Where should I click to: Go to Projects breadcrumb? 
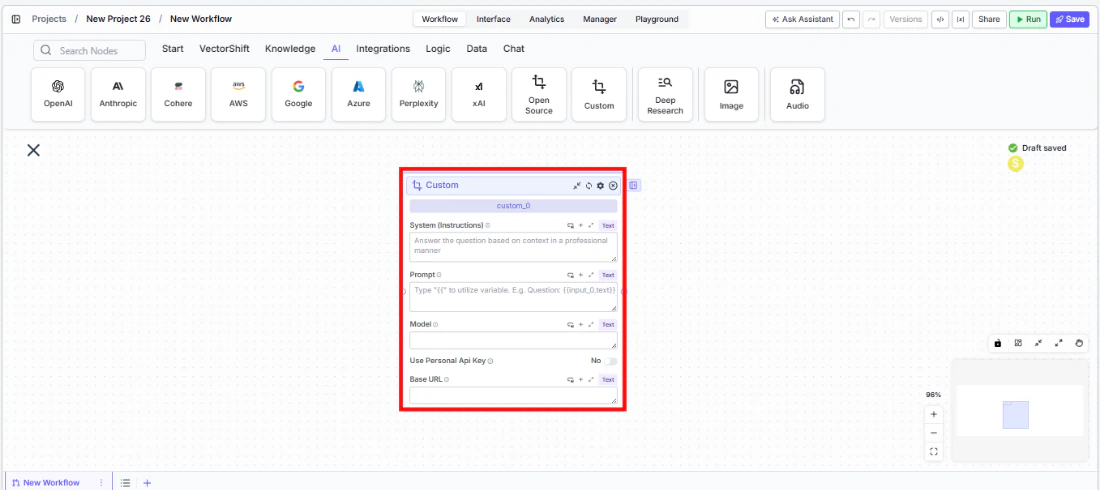click(48, 19)
